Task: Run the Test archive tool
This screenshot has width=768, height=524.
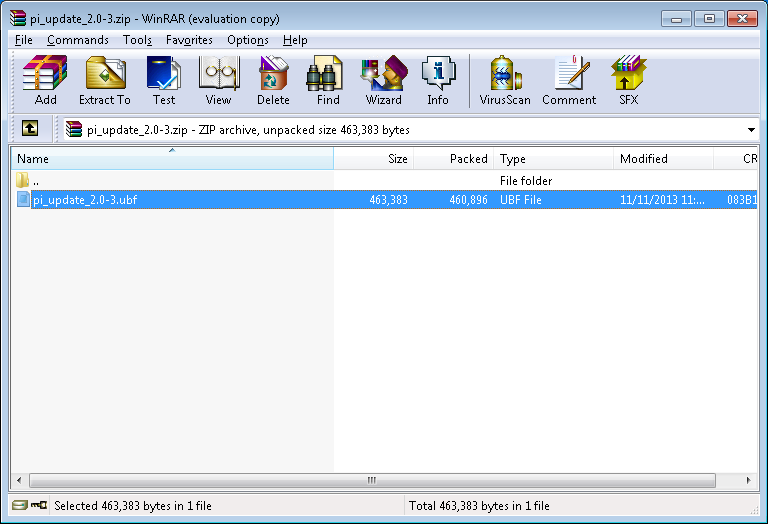Action: pyautogui.click(x=164, y=80)
